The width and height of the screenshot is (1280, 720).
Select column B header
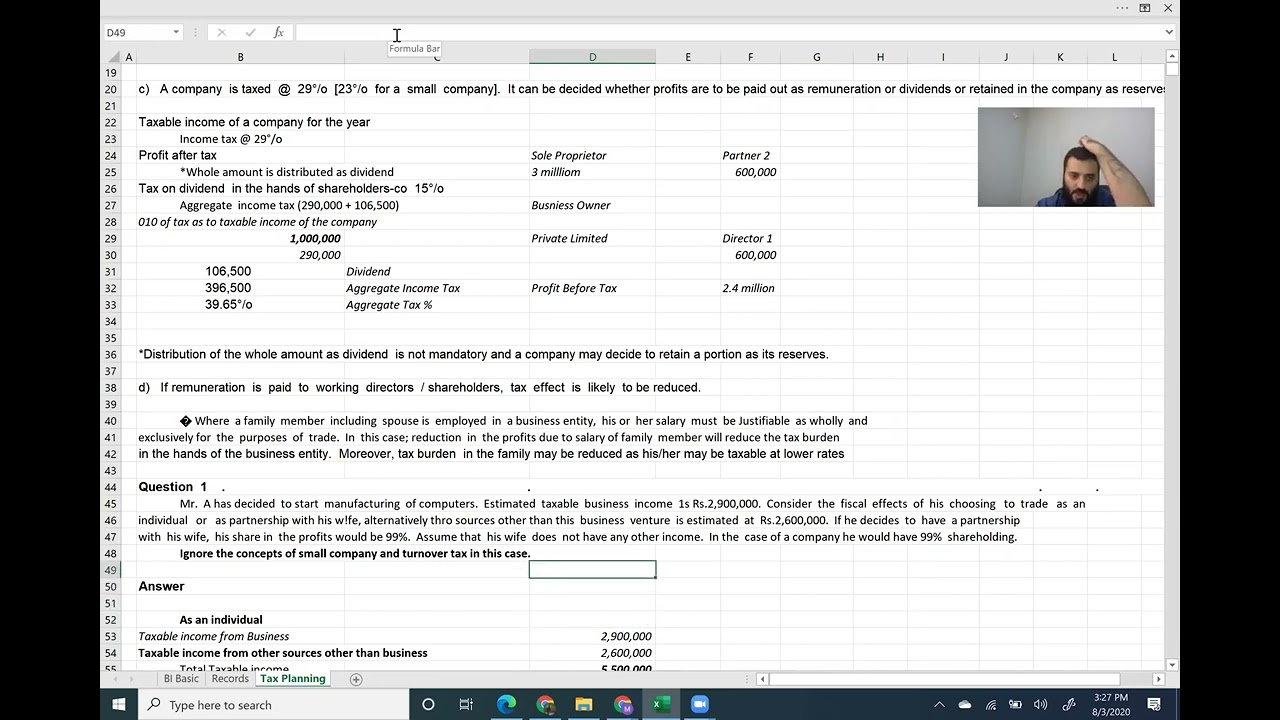click(240, 57)
